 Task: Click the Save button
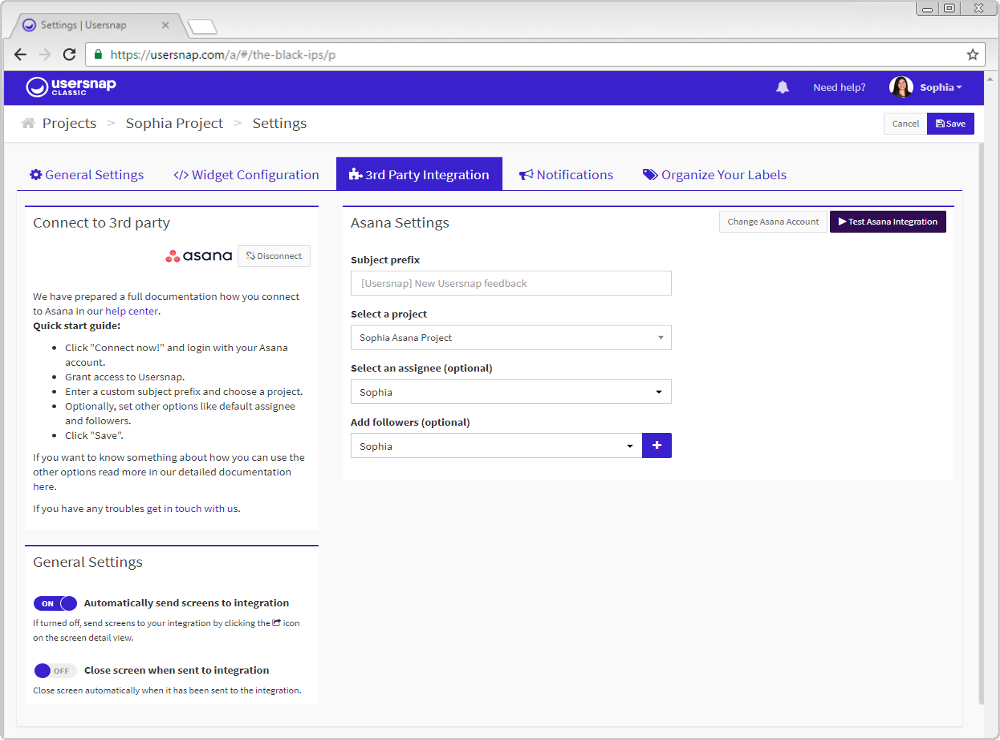click(950, 124)
